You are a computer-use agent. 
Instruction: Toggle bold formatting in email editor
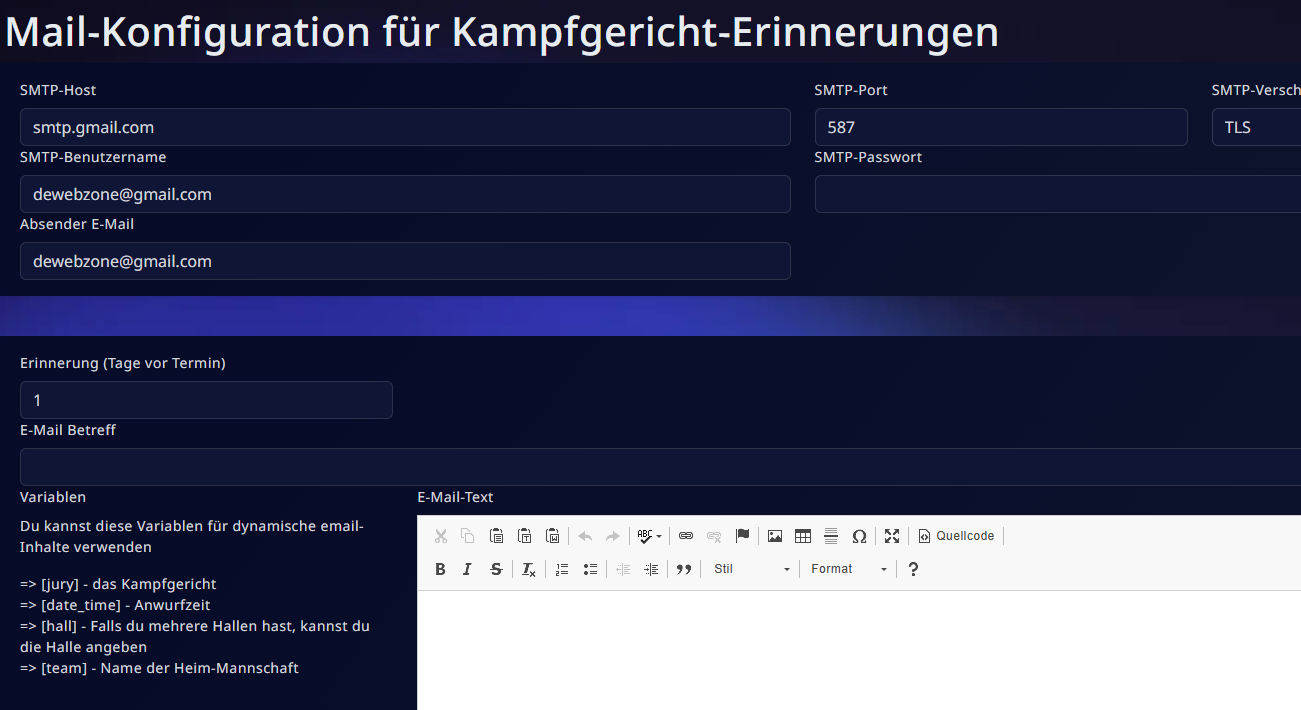pos(440,569)
